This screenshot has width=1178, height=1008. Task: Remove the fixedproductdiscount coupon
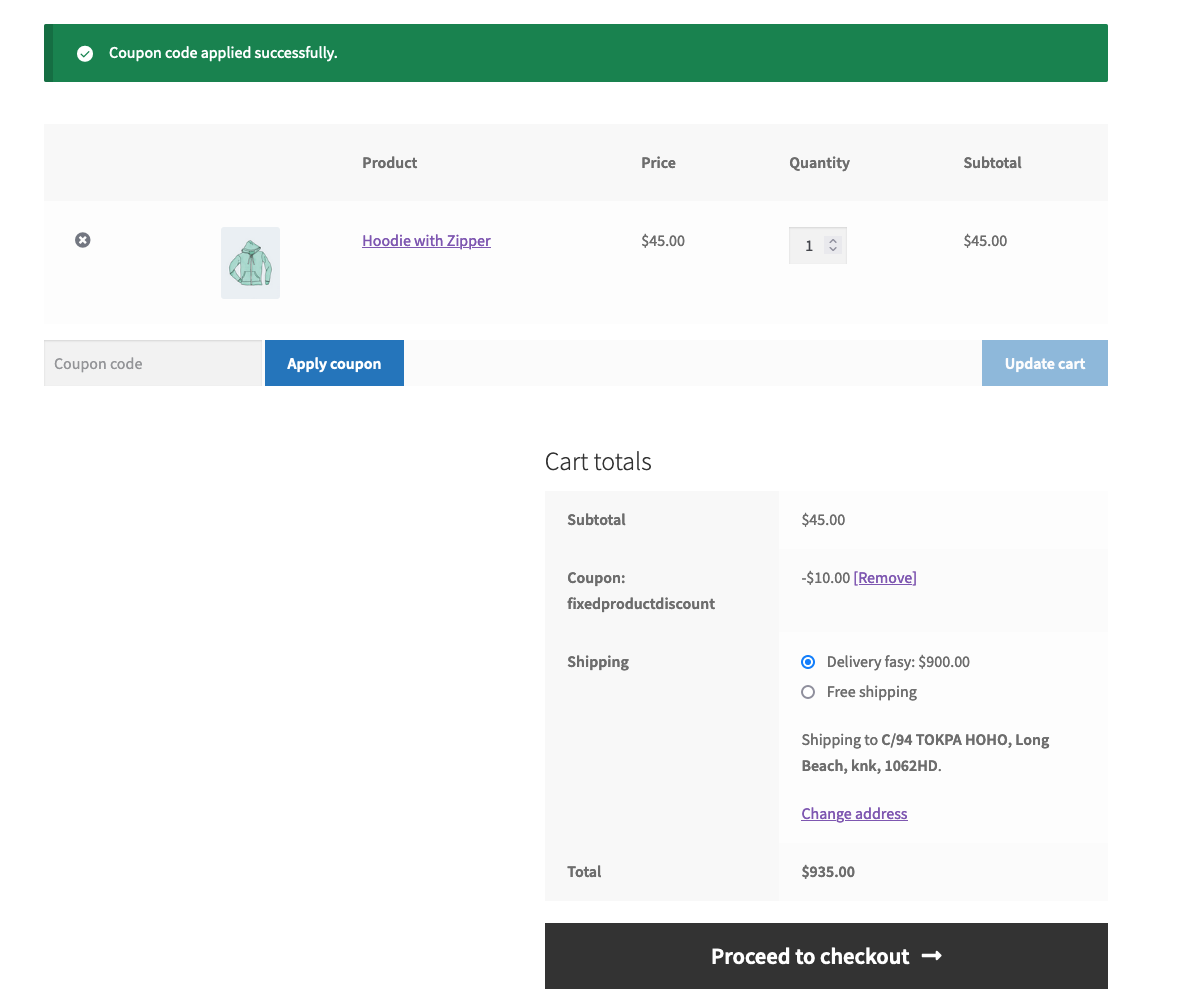pos(885,577)
